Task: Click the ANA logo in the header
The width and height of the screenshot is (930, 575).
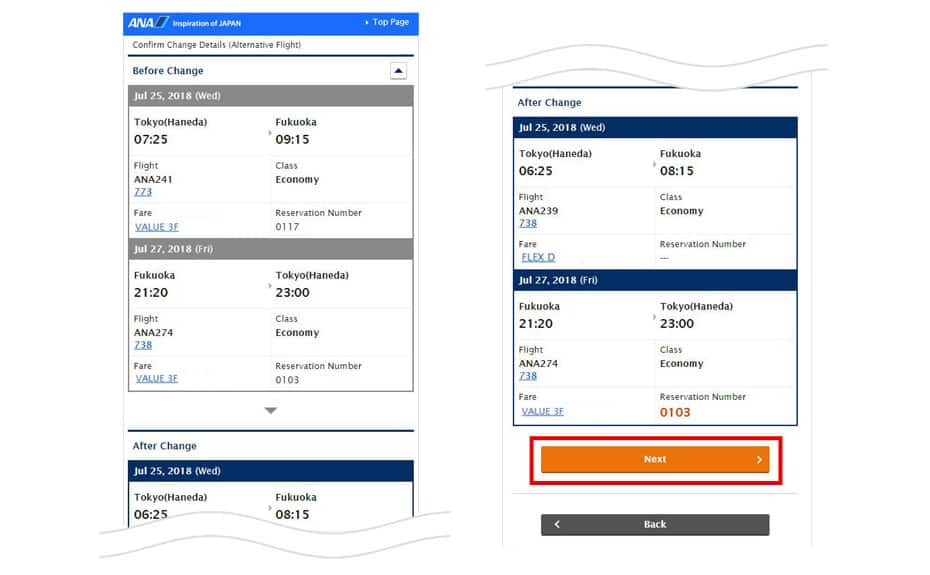Action: click(149, 22)
